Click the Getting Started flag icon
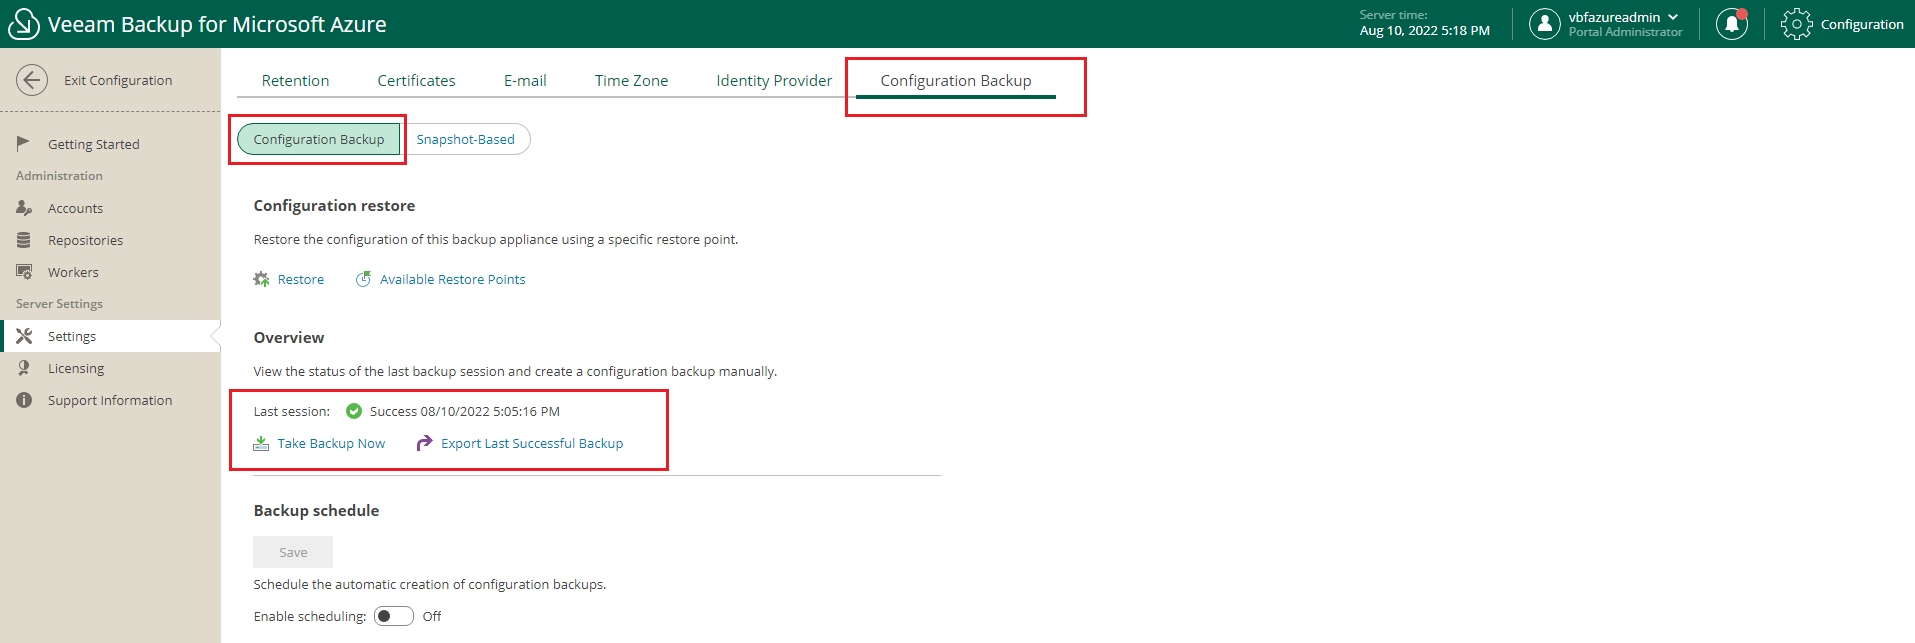 pyautogui.click(x=23, y=143)
